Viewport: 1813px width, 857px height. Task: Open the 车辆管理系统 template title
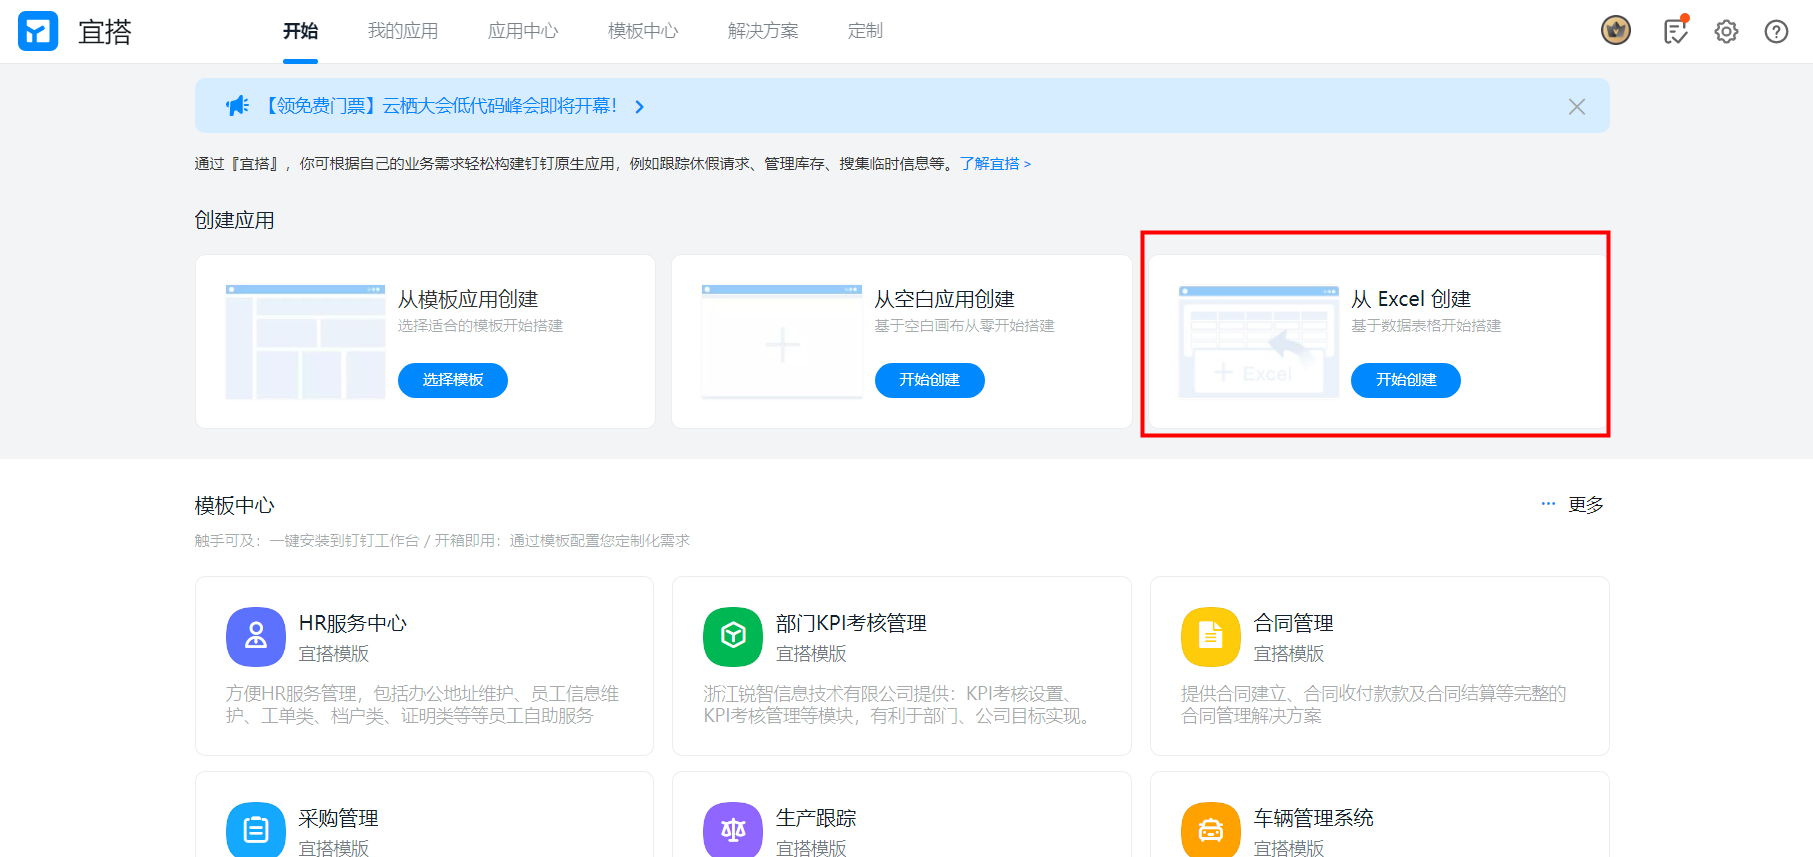[1313, 818]
